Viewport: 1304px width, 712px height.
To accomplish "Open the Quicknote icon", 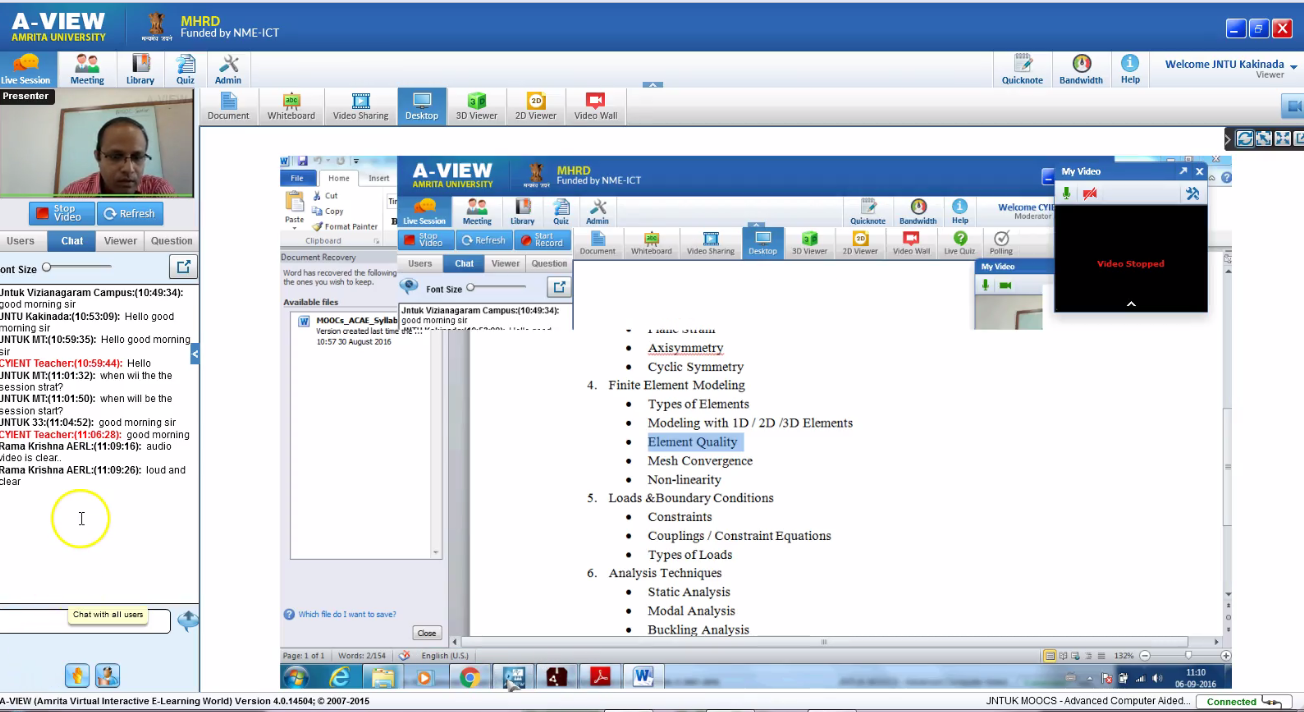I will [1022, 69].
